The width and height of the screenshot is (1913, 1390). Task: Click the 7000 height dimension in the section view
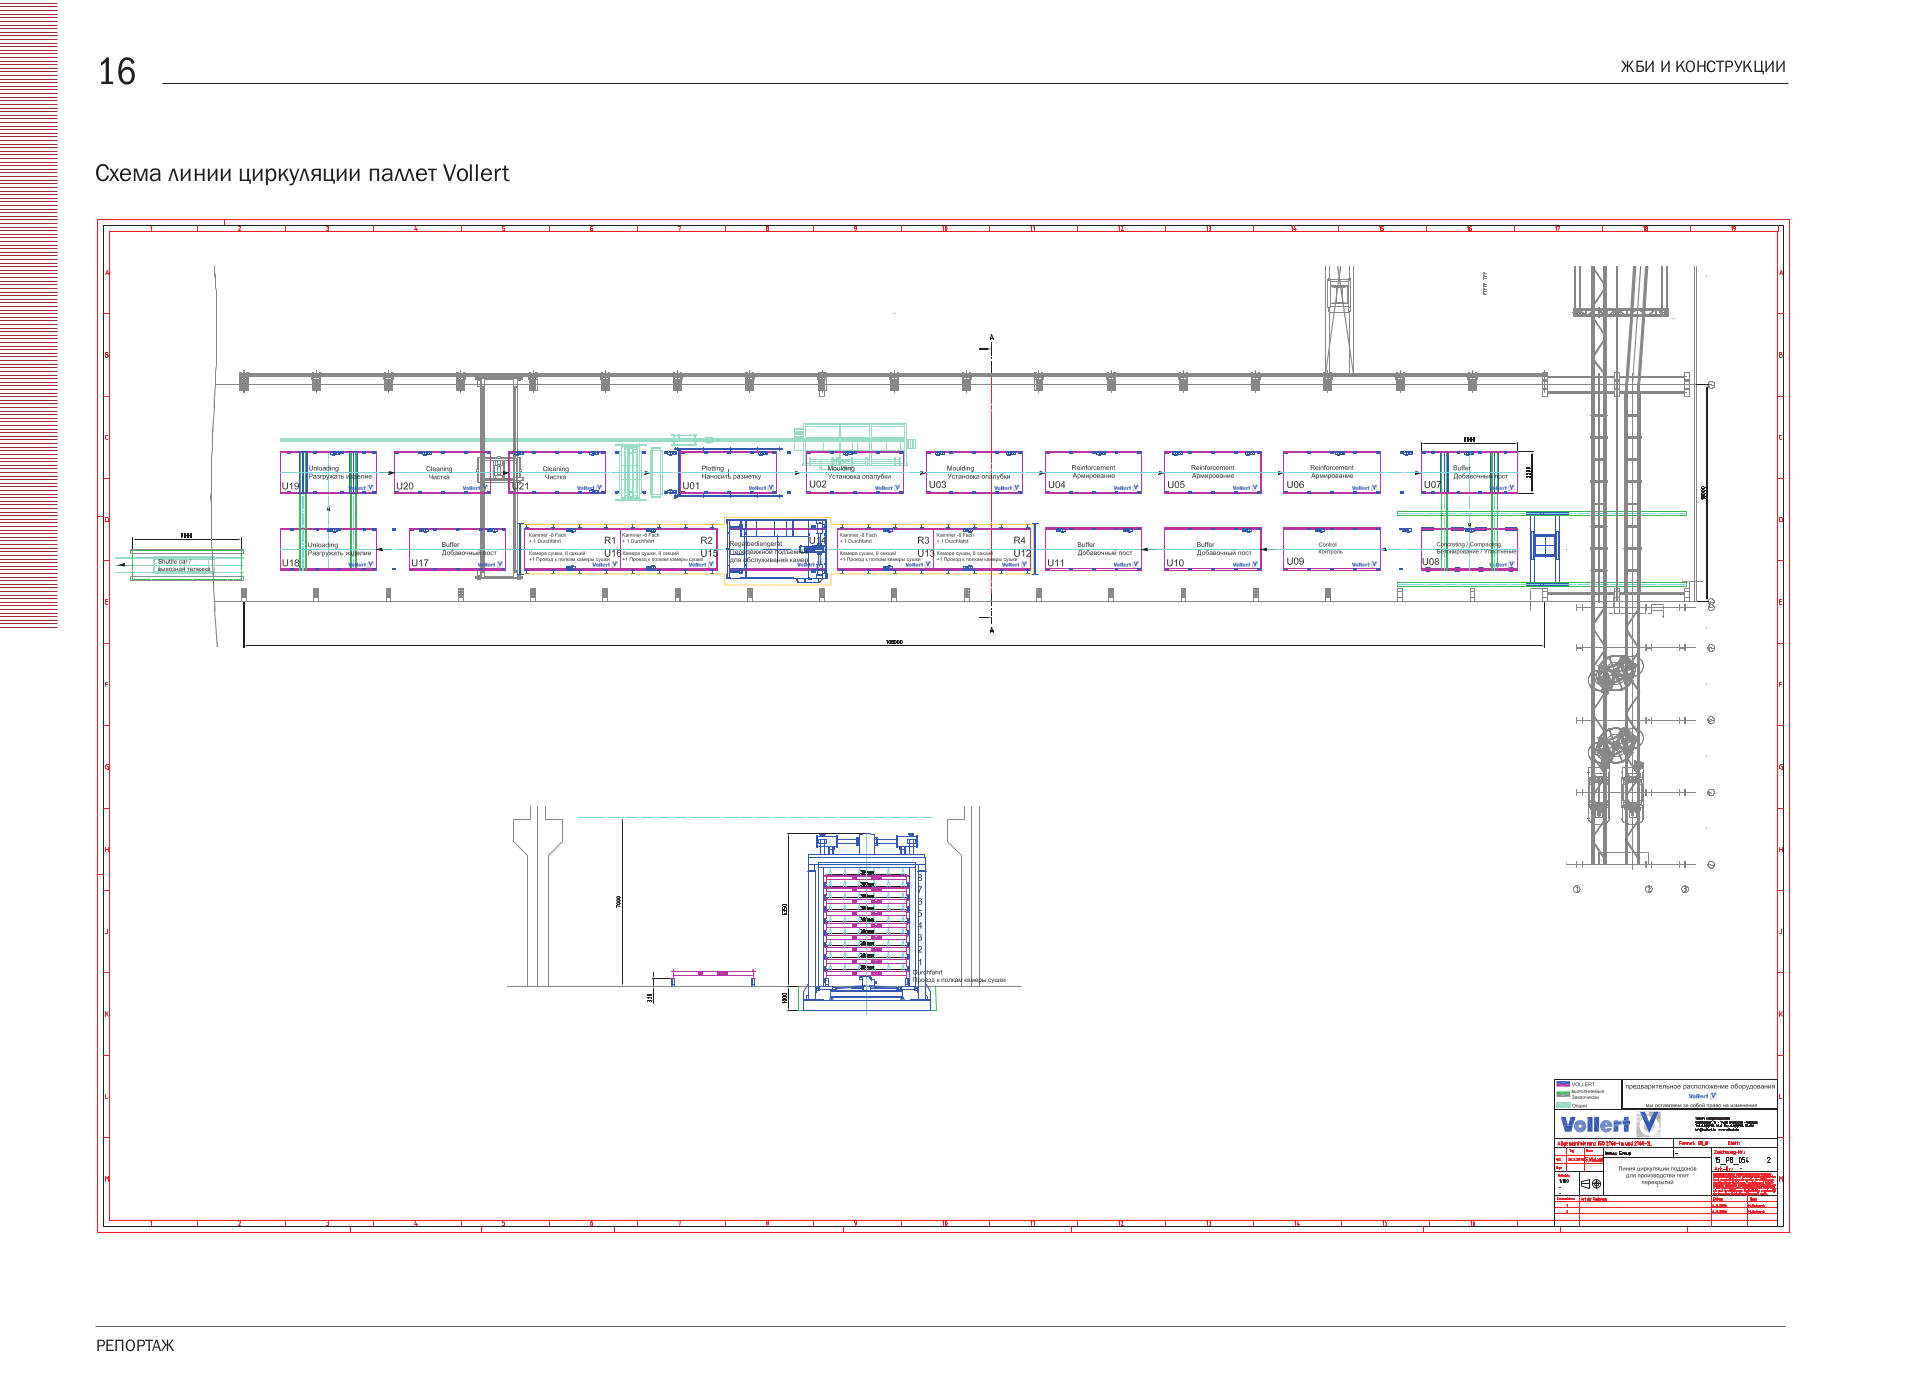point(619,902)
